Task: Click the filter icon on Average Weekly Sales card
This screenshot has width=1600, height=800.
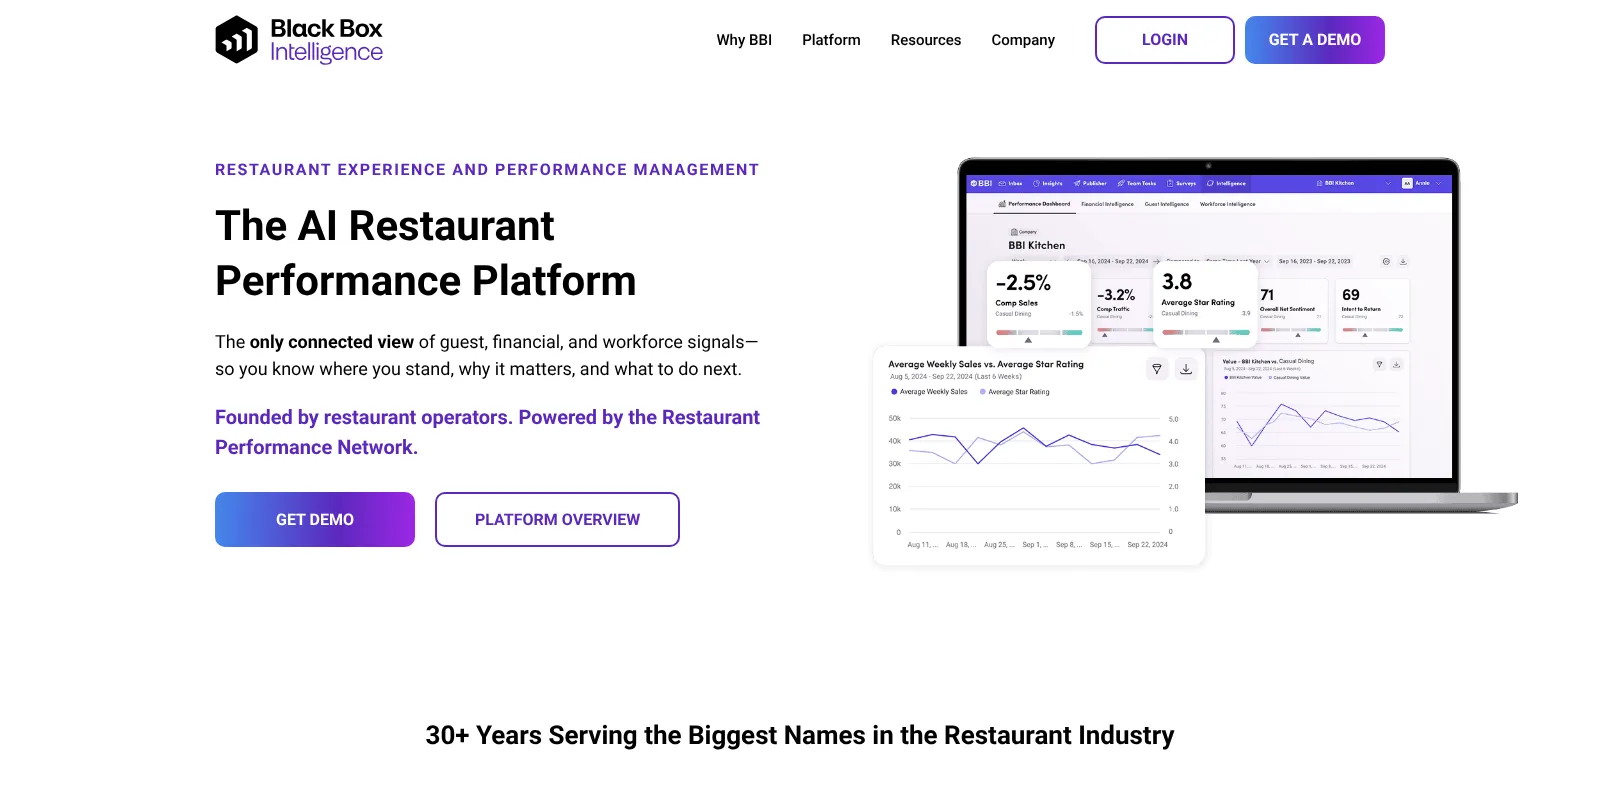Action: tap(1157, 369)
